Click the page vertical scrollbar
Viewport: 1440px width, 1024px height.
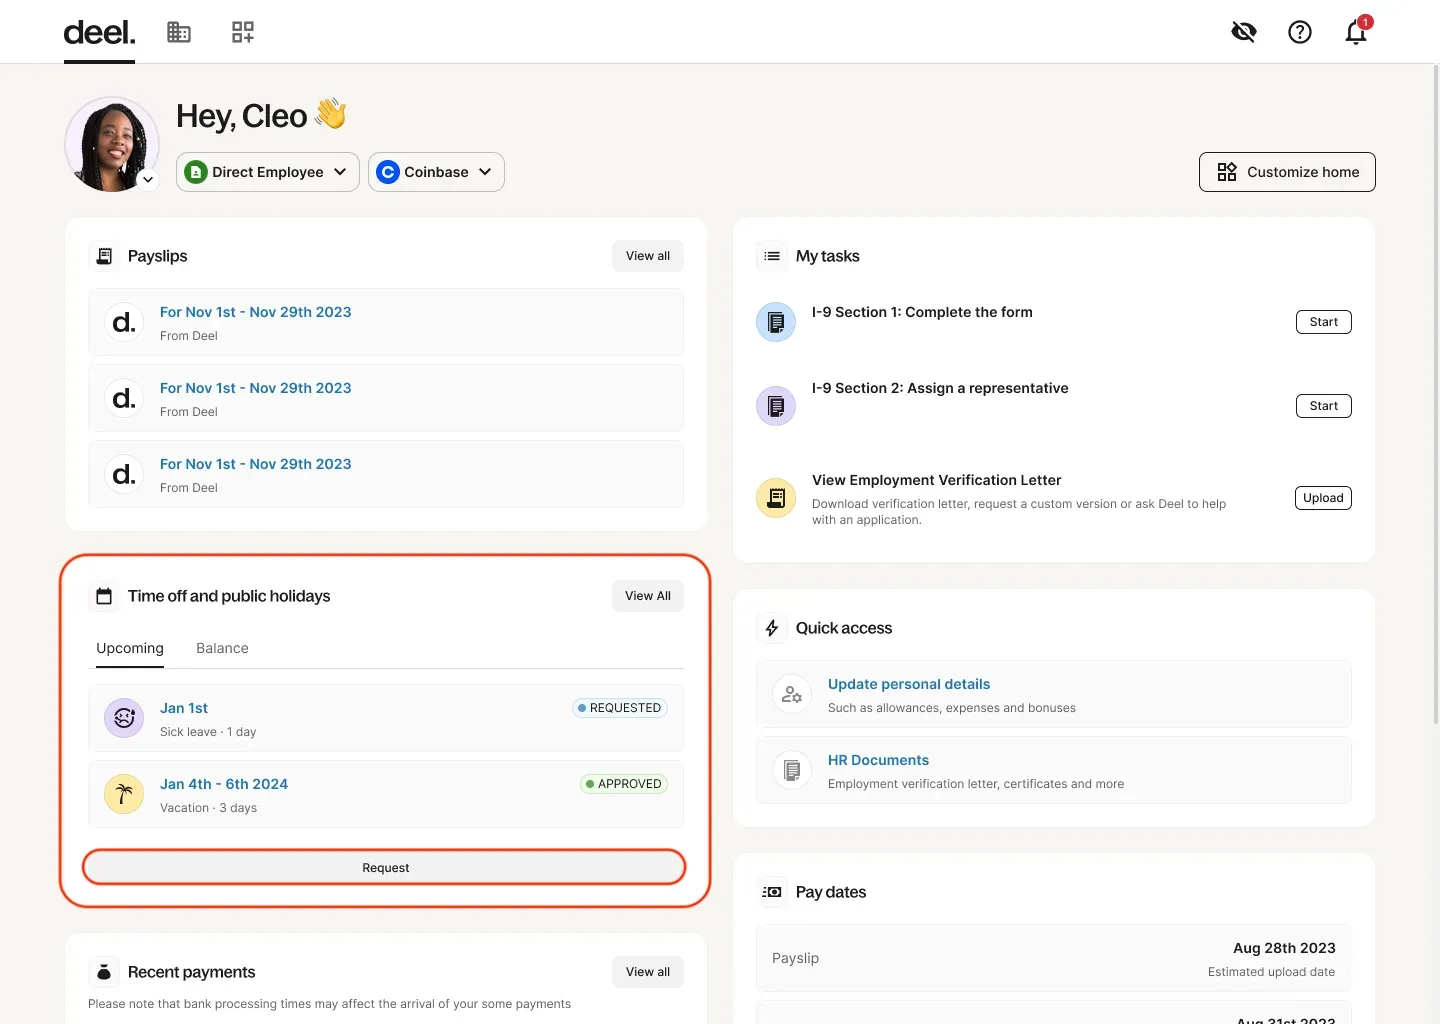coord(1436,400)
